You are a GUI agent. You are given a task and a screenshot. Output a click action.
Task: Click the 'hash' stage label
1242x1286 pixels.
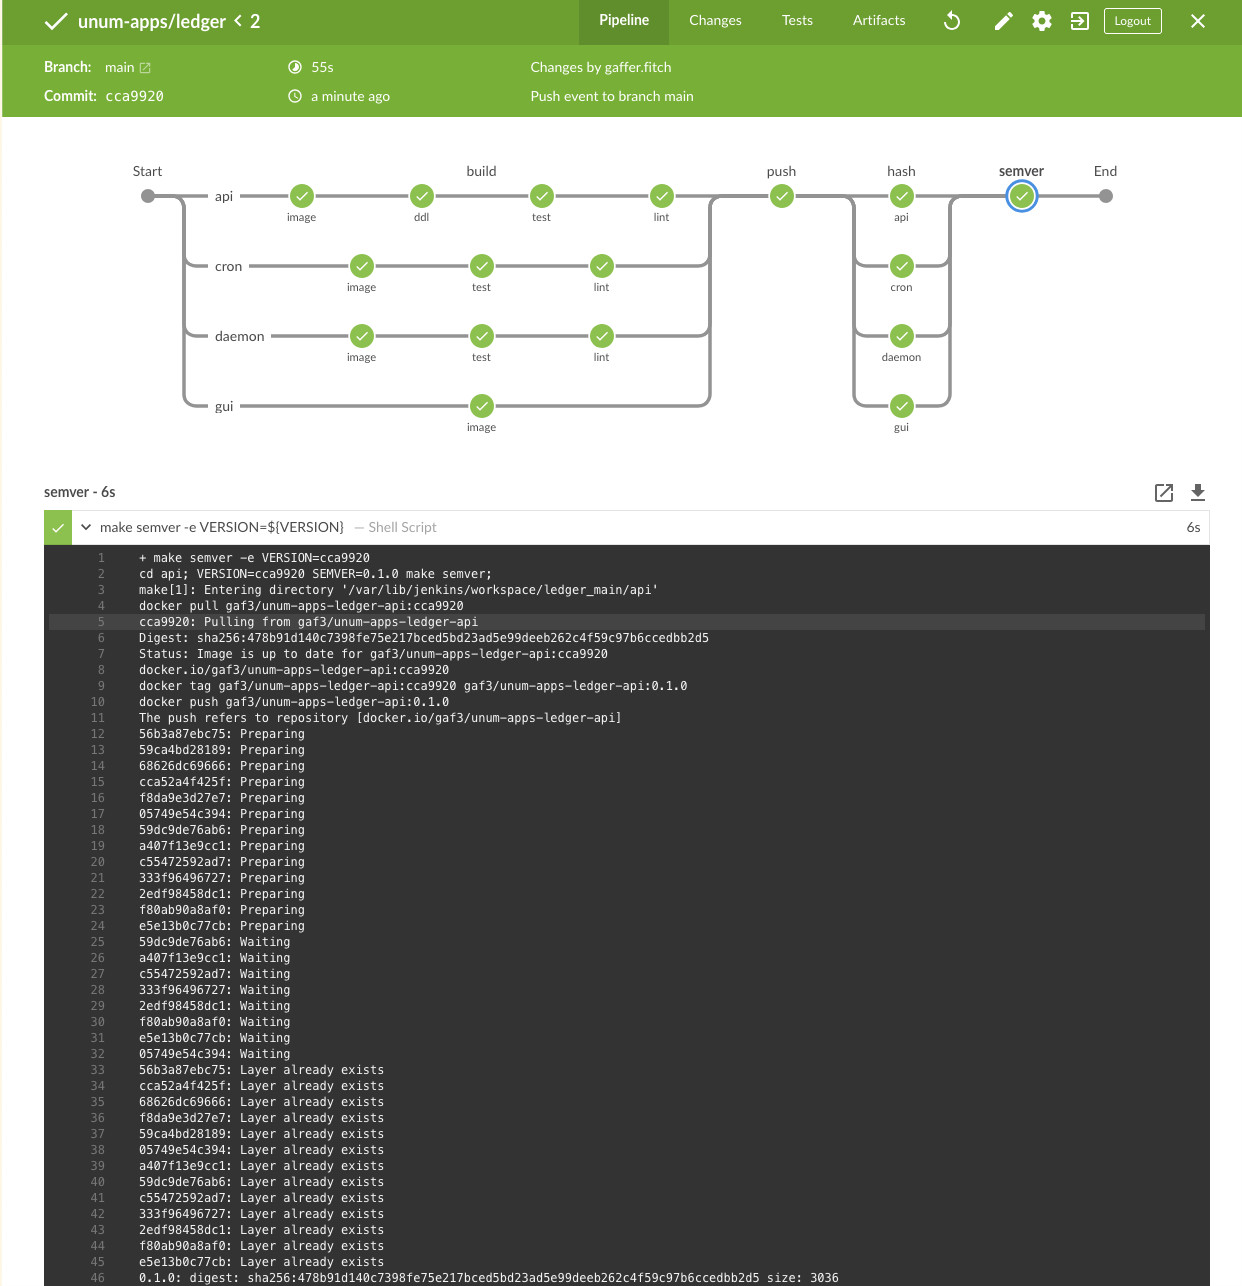[901, 171]
